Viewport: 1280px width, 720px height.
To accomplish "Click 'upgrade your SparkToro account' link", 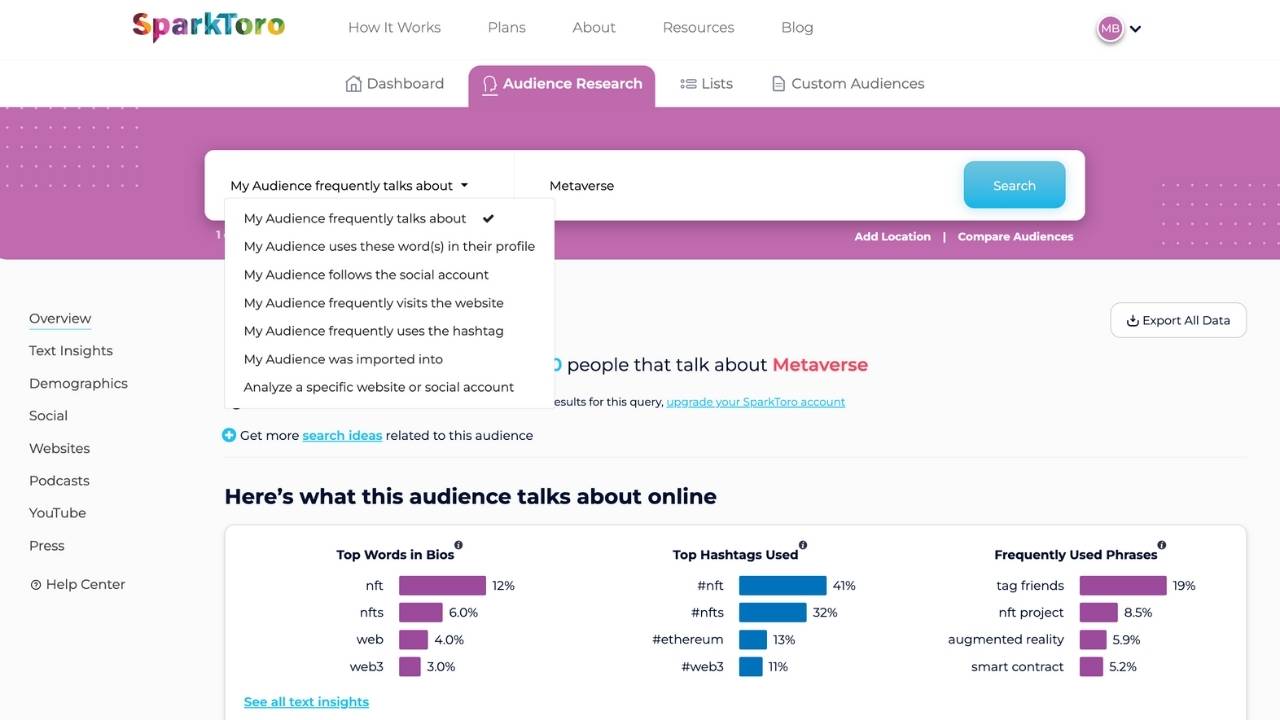I will (755, 402).
